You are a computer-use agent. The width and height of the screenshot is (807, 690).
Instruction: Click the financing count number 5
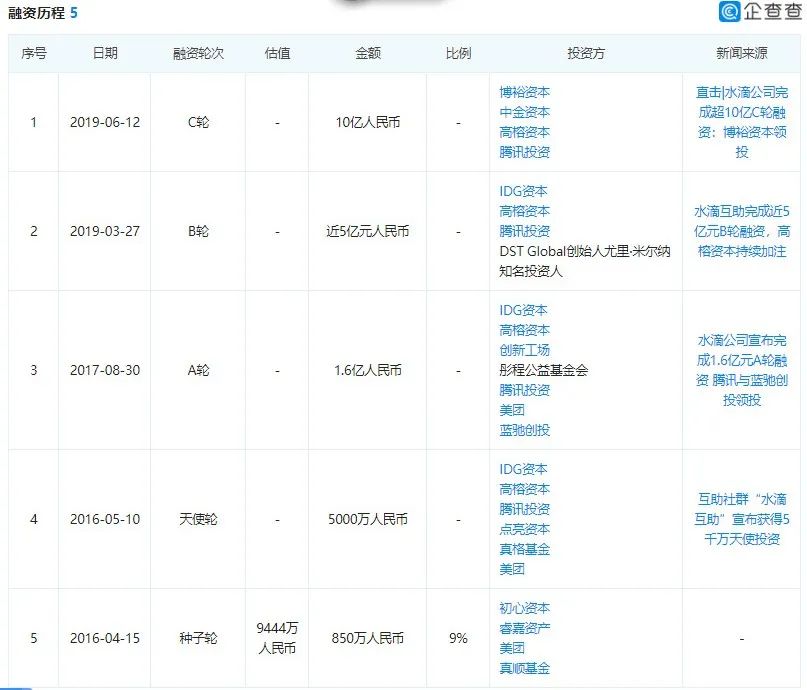tap(74, 13)
